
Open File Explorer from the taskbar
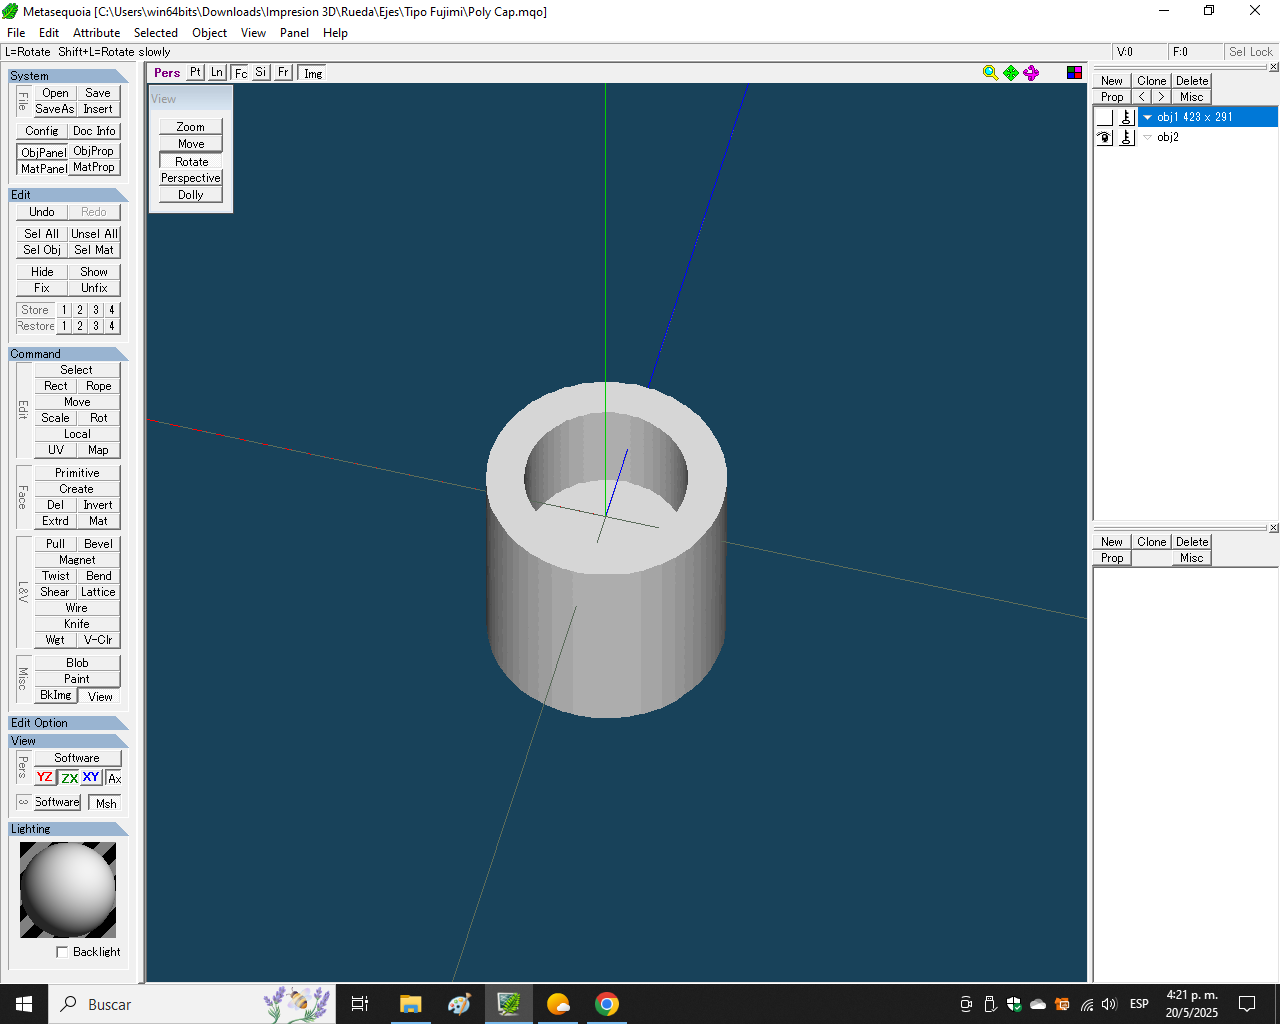point(410,1004)
